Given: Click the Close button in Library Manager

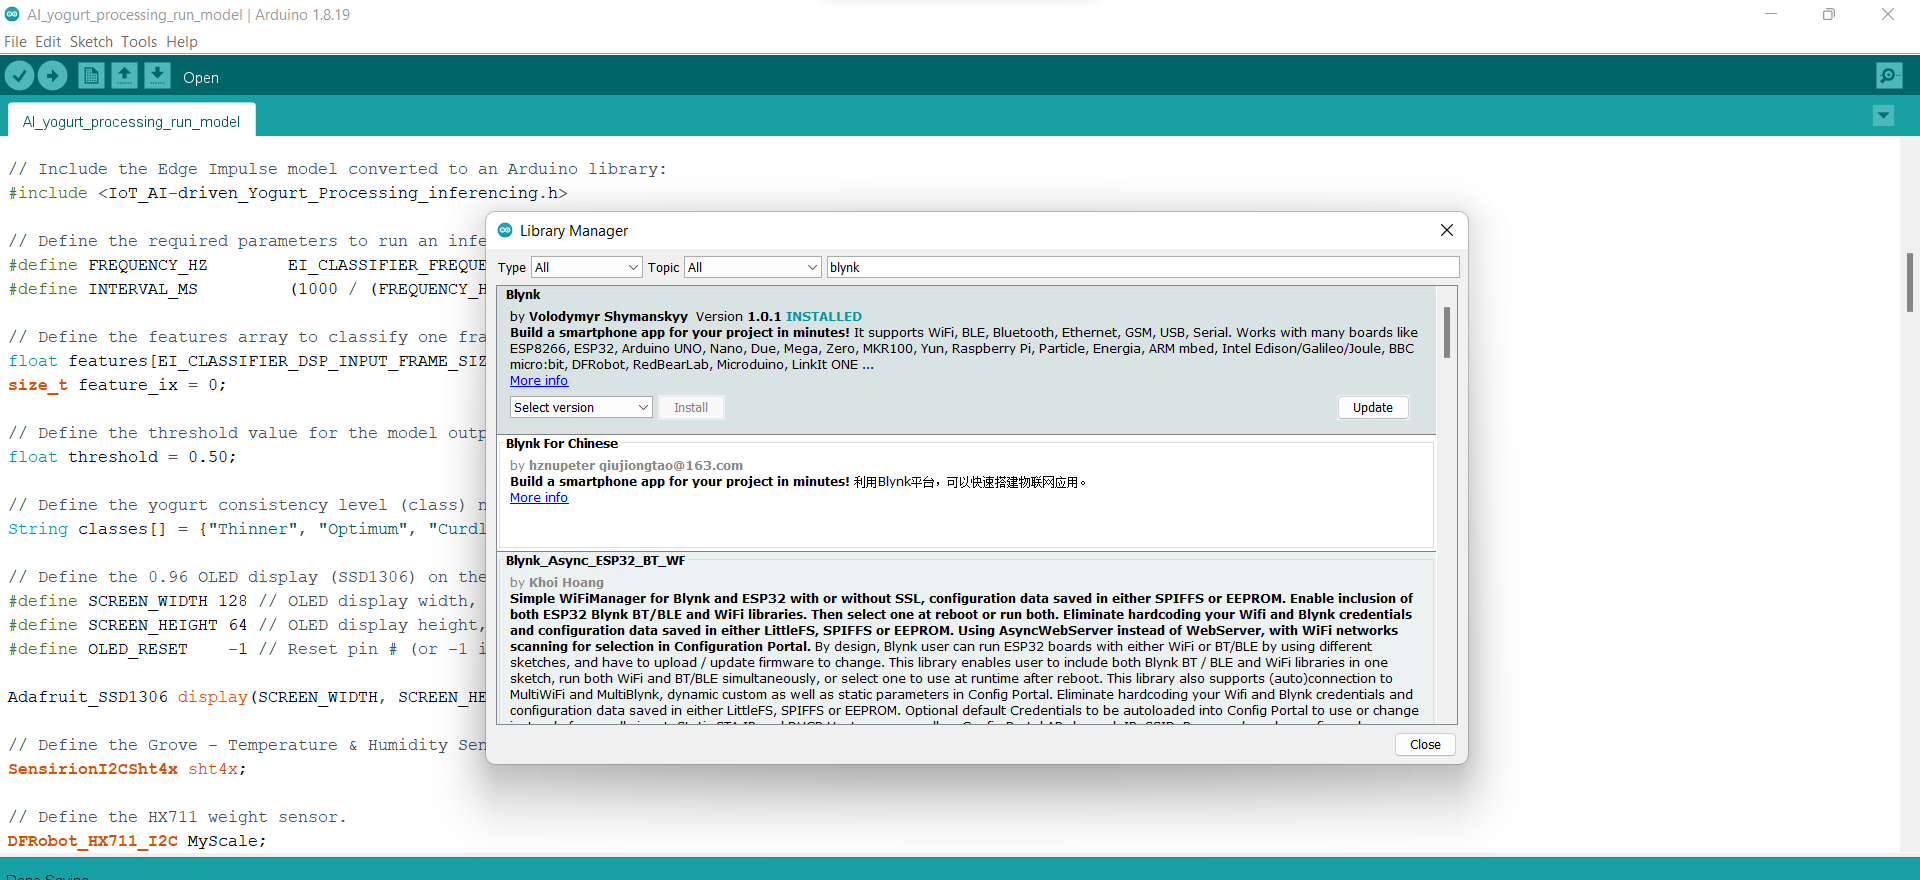Looking at the screenshot, I should 1425,744.
